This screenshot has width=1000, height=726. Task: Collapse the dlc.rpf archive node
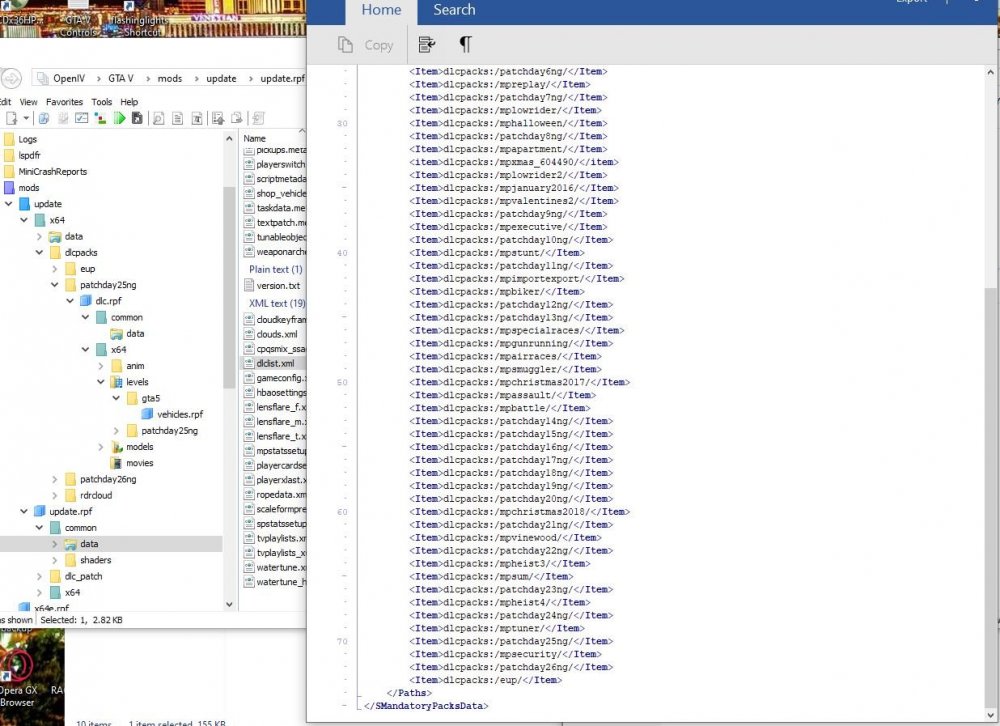point(70,300)
